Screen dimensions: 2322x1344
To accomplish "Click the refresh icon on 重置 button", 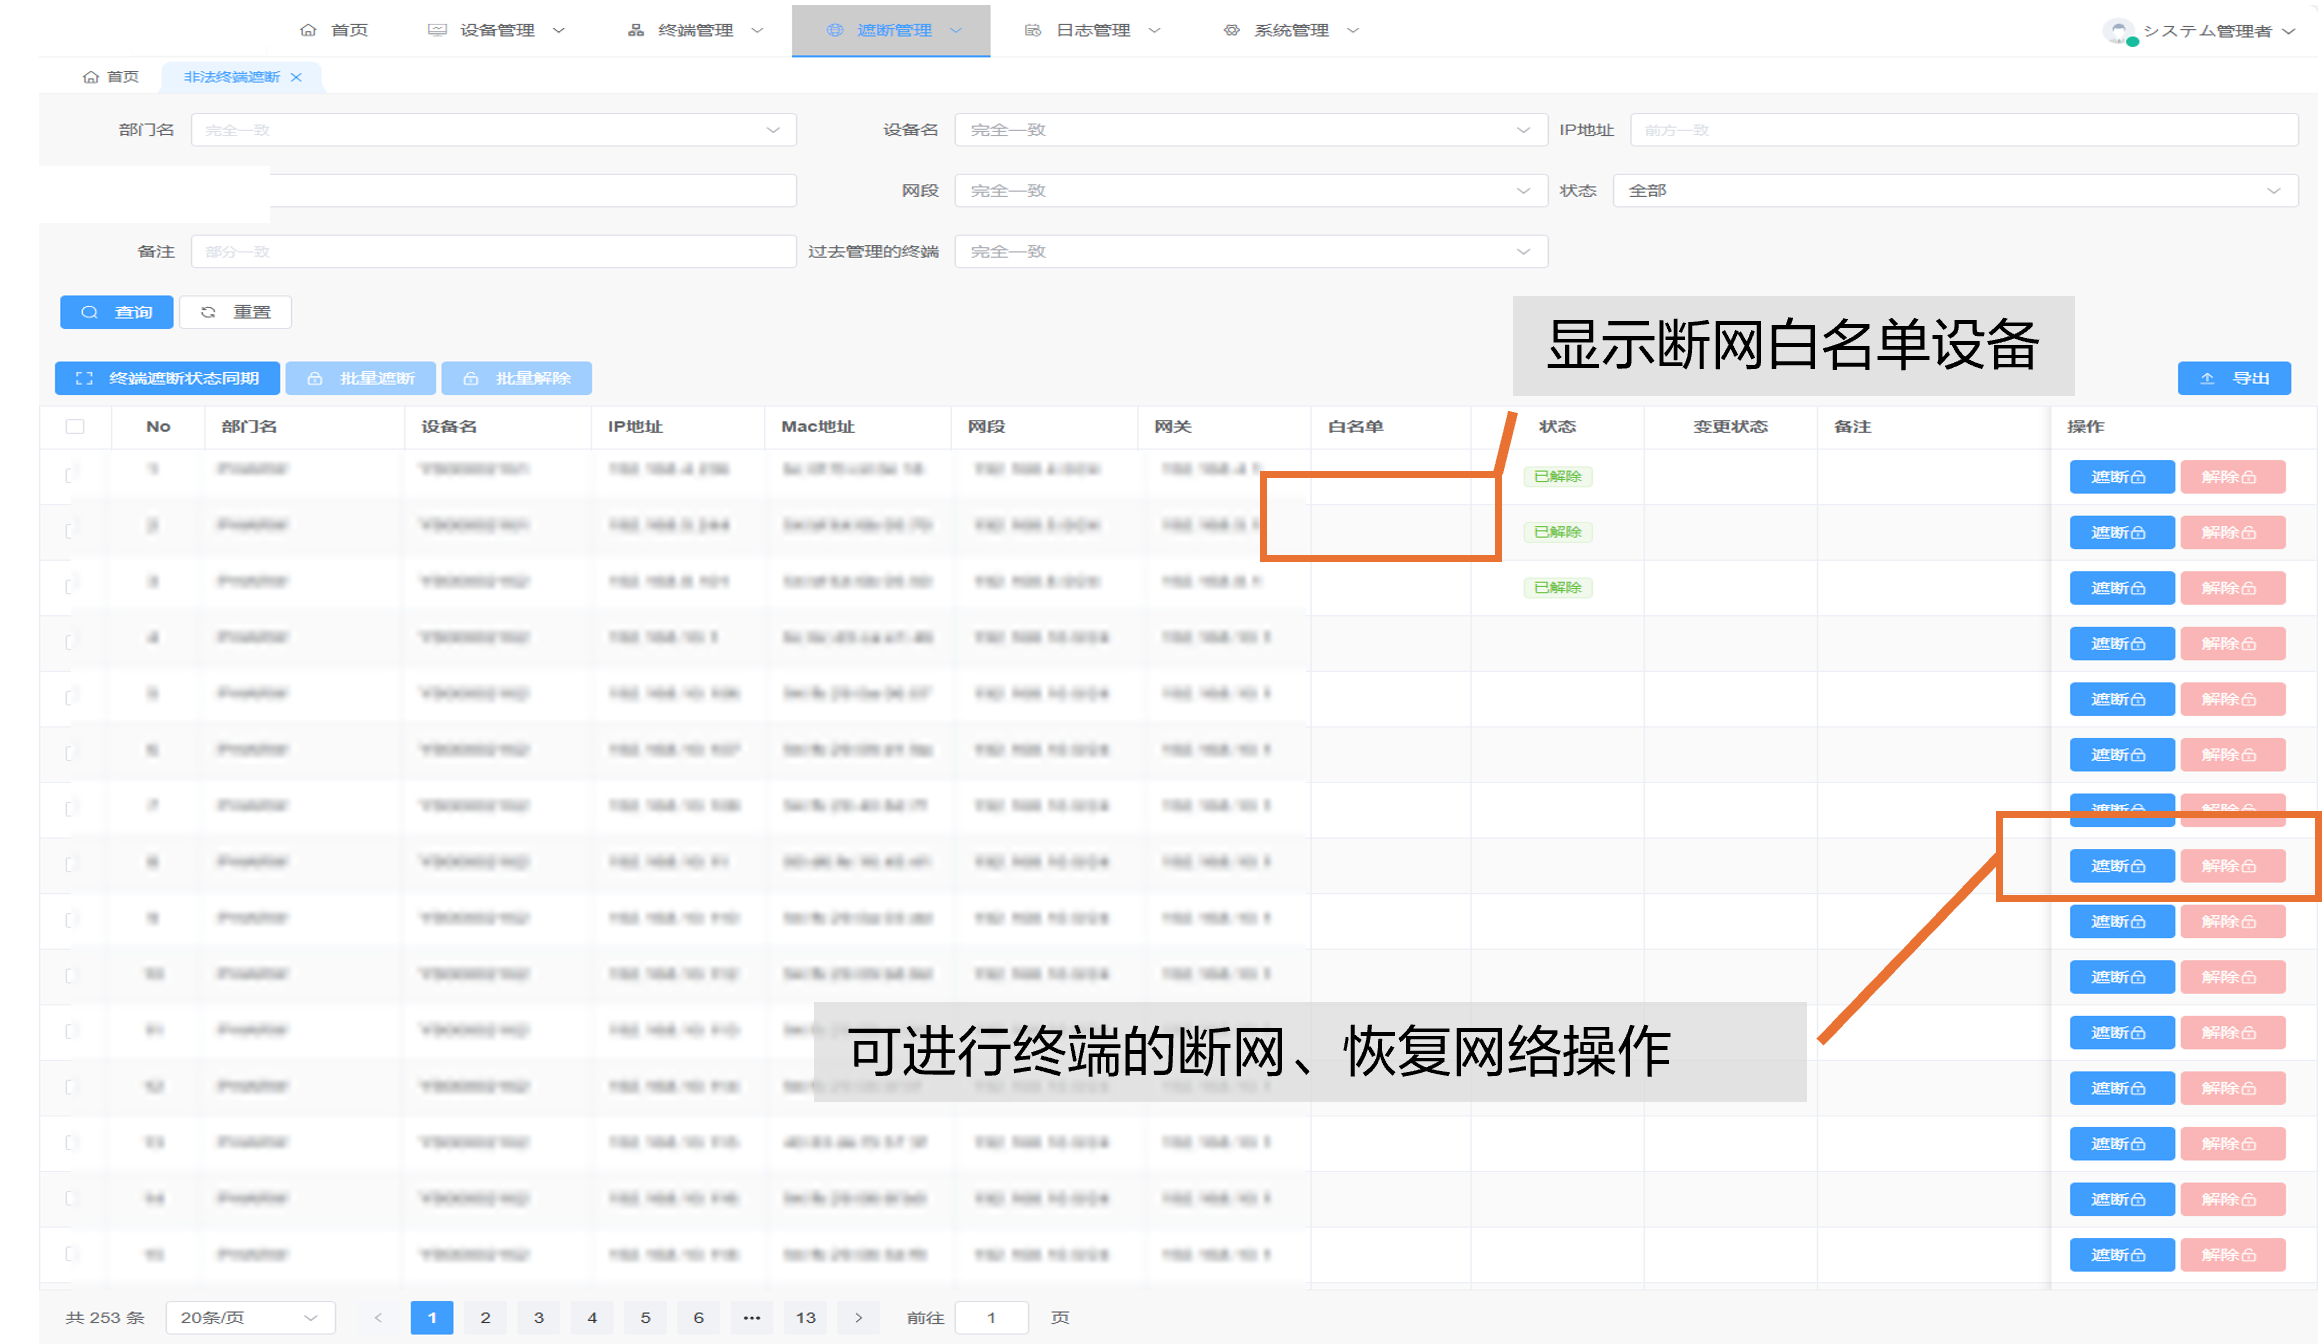I will click(x=209, y=312).
